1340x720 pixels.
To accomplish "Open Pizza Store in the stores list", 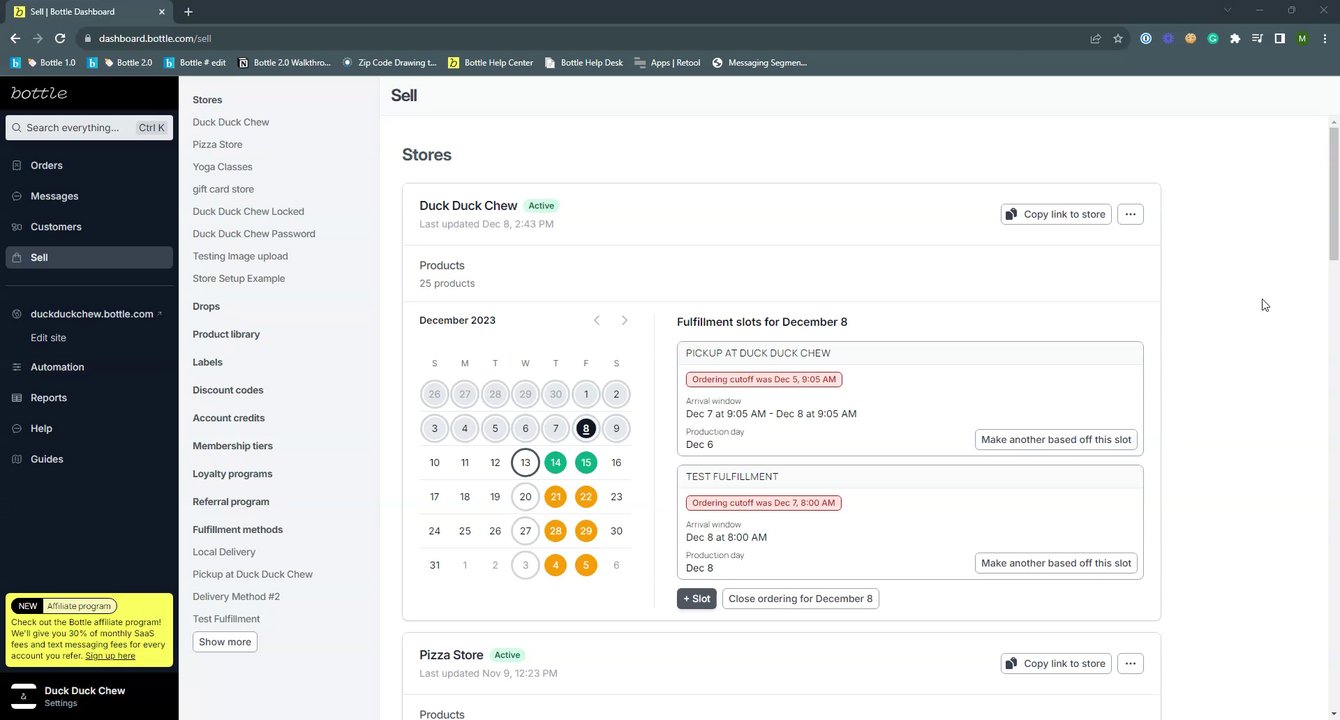I will click(217, 144).
